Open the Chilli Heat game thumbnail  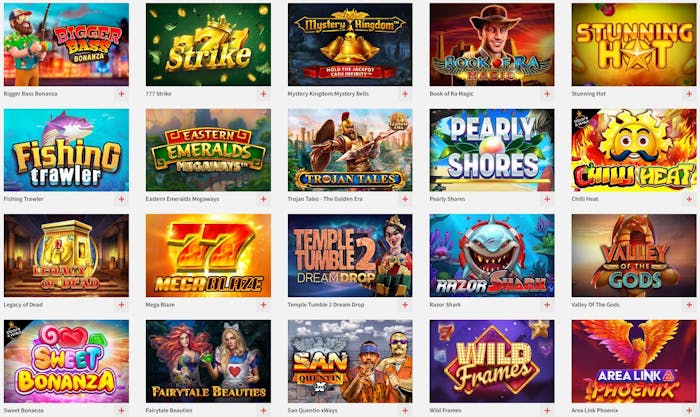[634, 150]
